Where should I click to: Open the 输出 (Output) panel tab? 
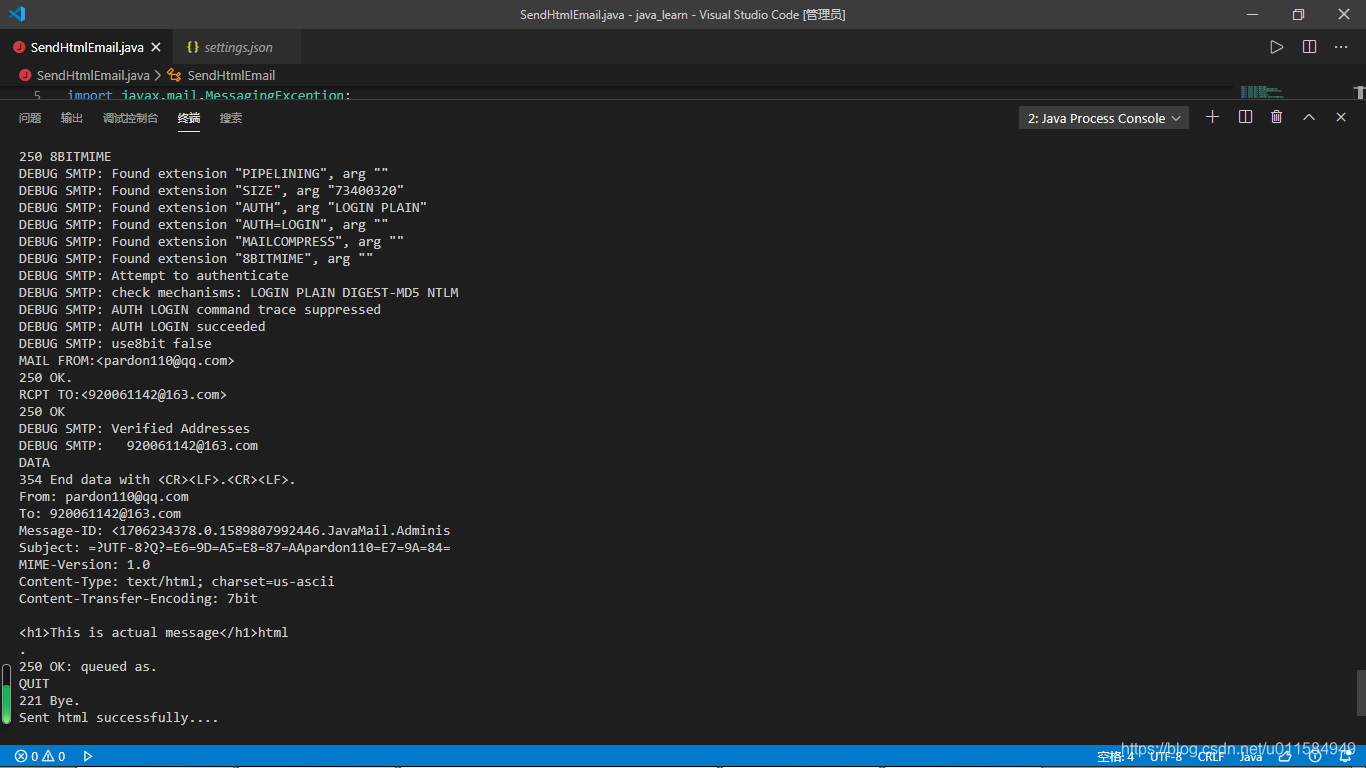[x=72, y=118]
